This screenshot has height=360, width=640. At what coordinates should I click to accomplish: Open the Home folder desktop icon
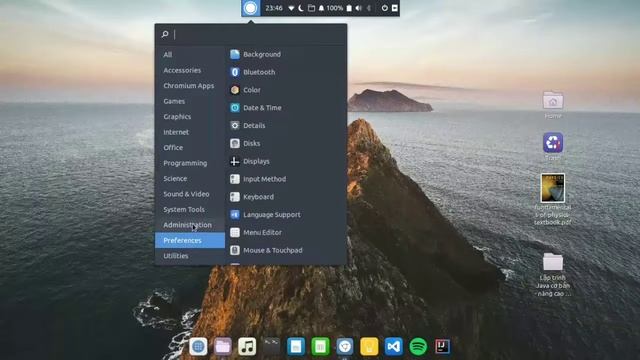553,104
